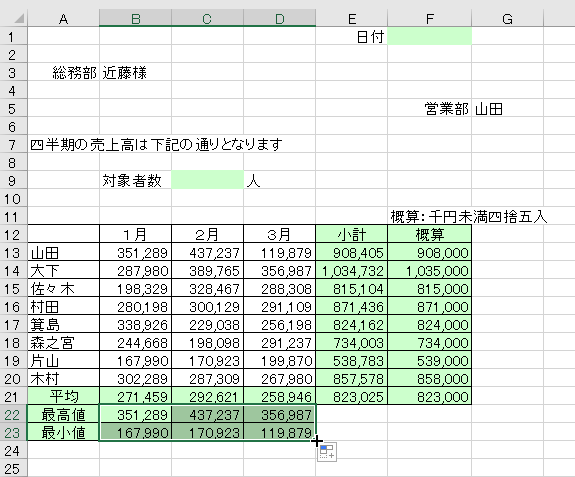Click the 小計 header cell
The width and height of the screenshot is (575, 477).
coord(351,234)
